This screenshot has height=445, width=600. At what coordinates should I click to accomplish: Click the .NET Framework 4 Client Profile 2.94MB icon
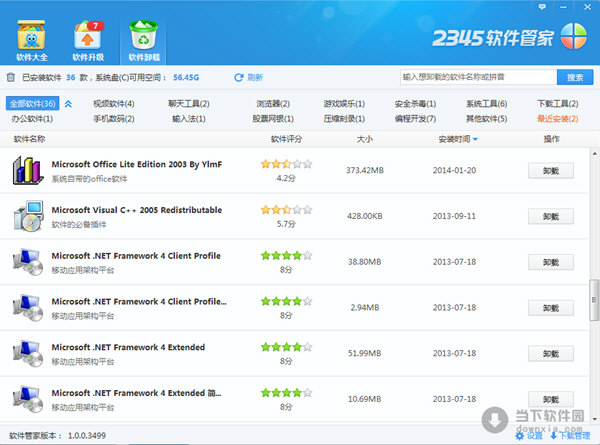(28, 308)
